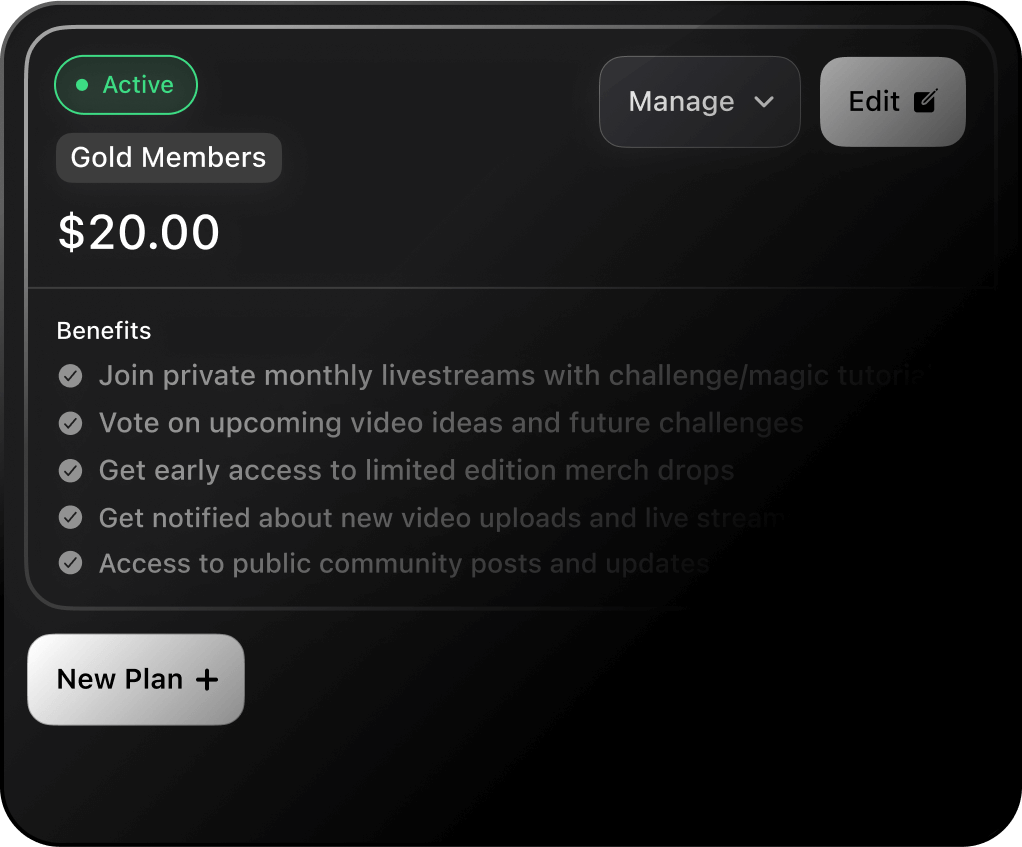Open the Manage dropdown menu
Screen dimensions: 1022x847
click(699, 102)
